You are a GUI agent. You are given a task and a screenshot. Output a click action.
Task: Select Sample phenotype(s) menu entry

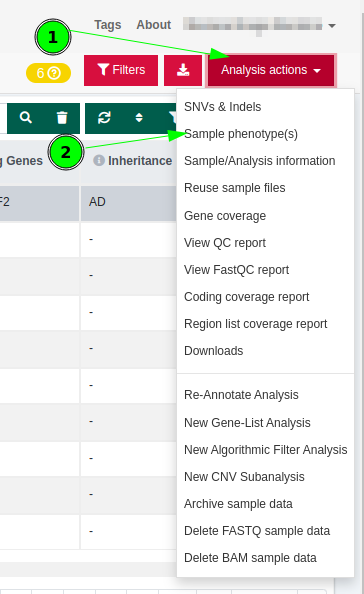tap(241, 134)
